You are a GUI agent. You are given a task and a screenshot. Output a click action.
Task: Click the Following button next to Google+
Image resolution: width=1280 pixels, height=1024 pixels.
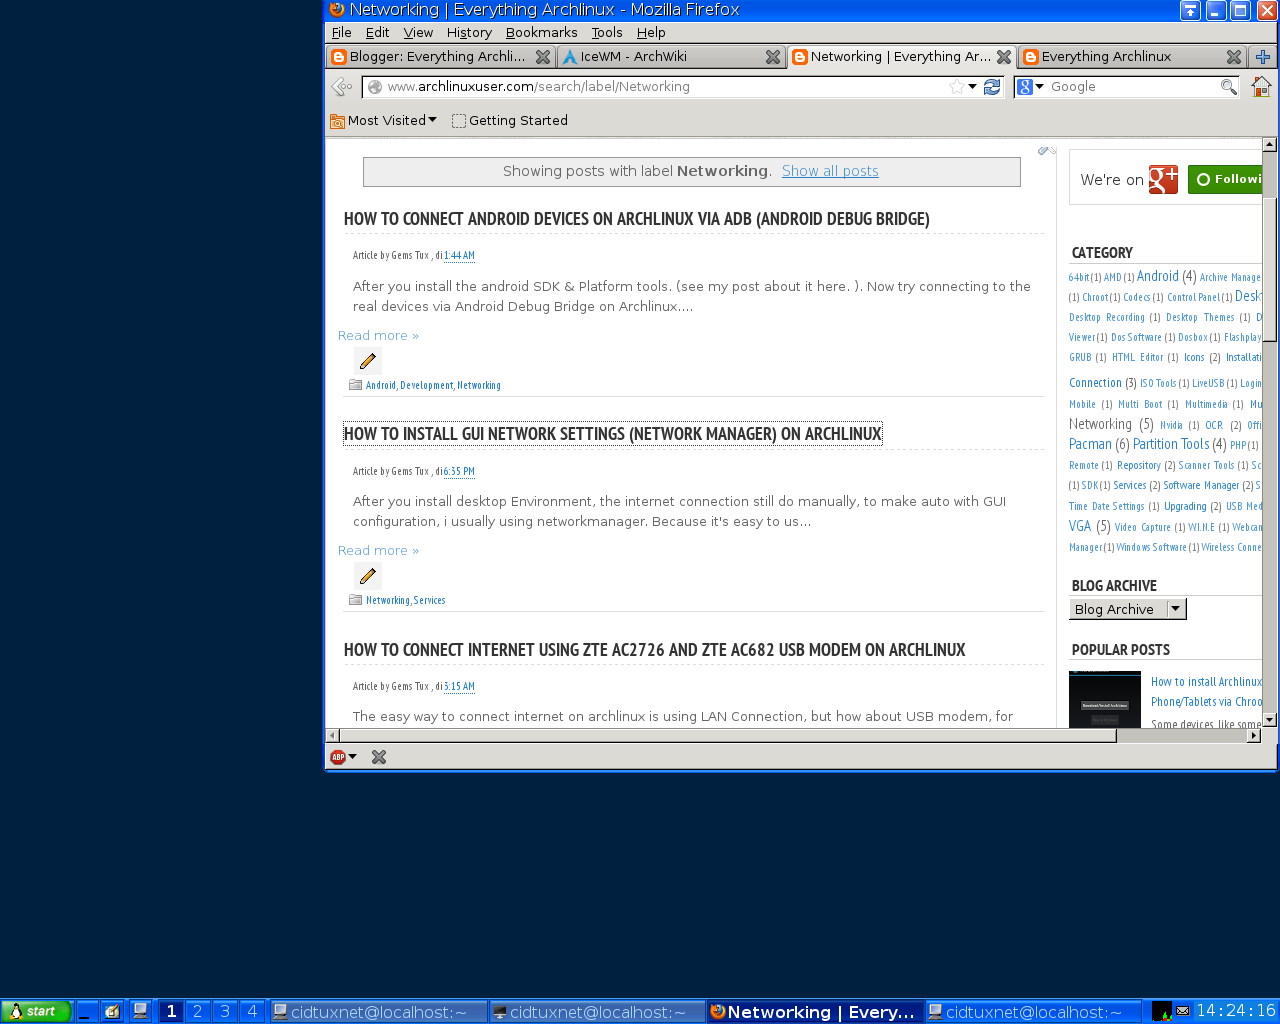(1225, 180)
